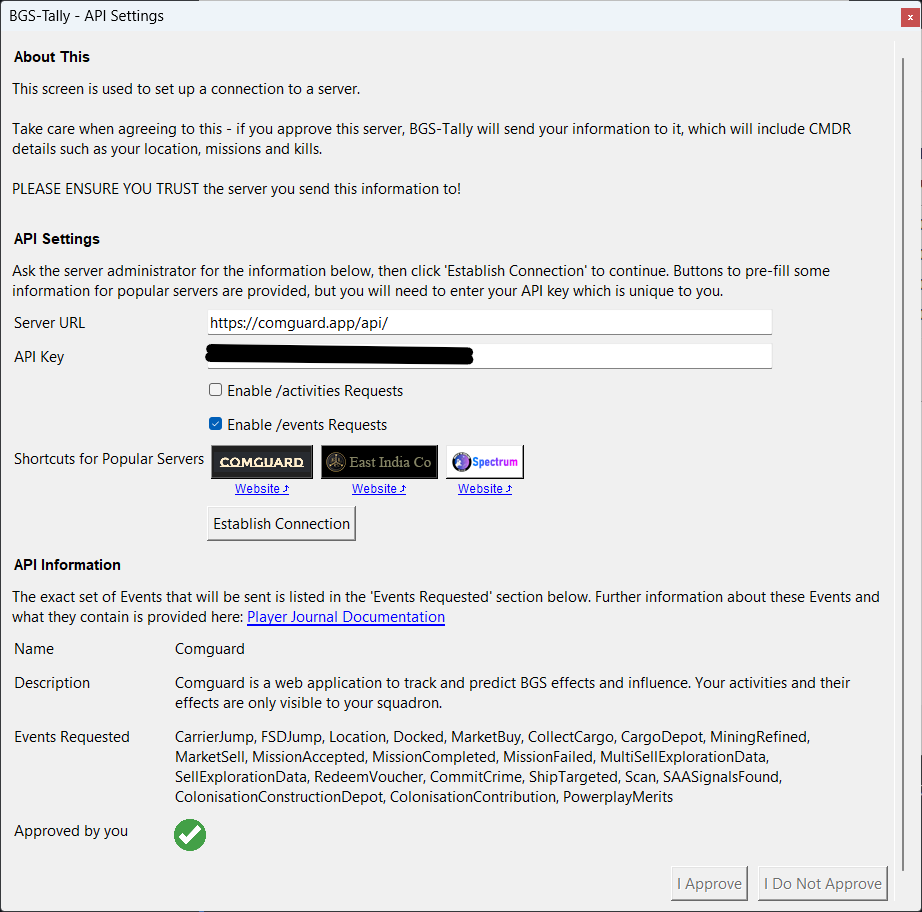Focus the API Key input field
Viewport: 922px width, 912px height.
pos(489,356)
